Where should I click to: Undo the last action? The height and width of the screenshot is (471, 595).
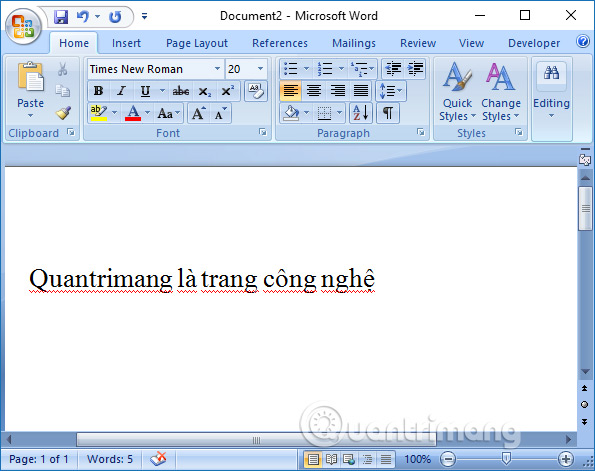pyautogui.click(x=83, y=16)
